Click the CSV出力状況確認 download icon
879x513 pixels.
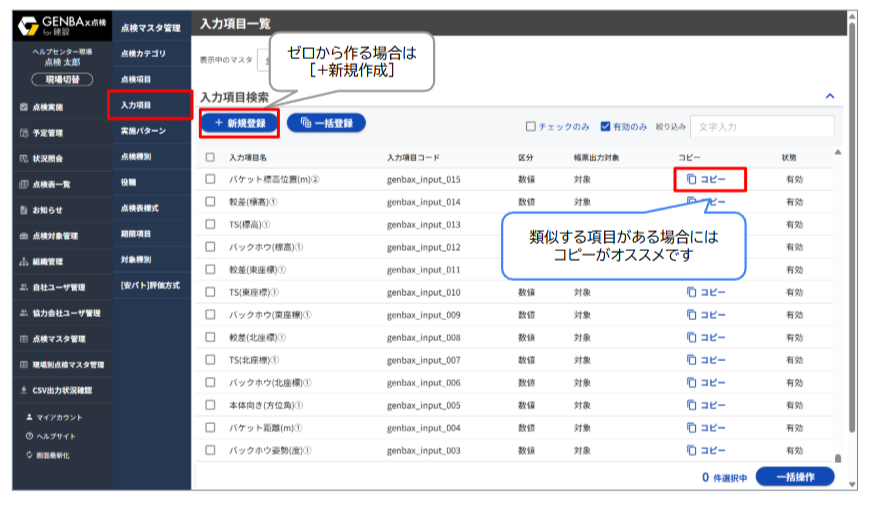coord(23,390)
